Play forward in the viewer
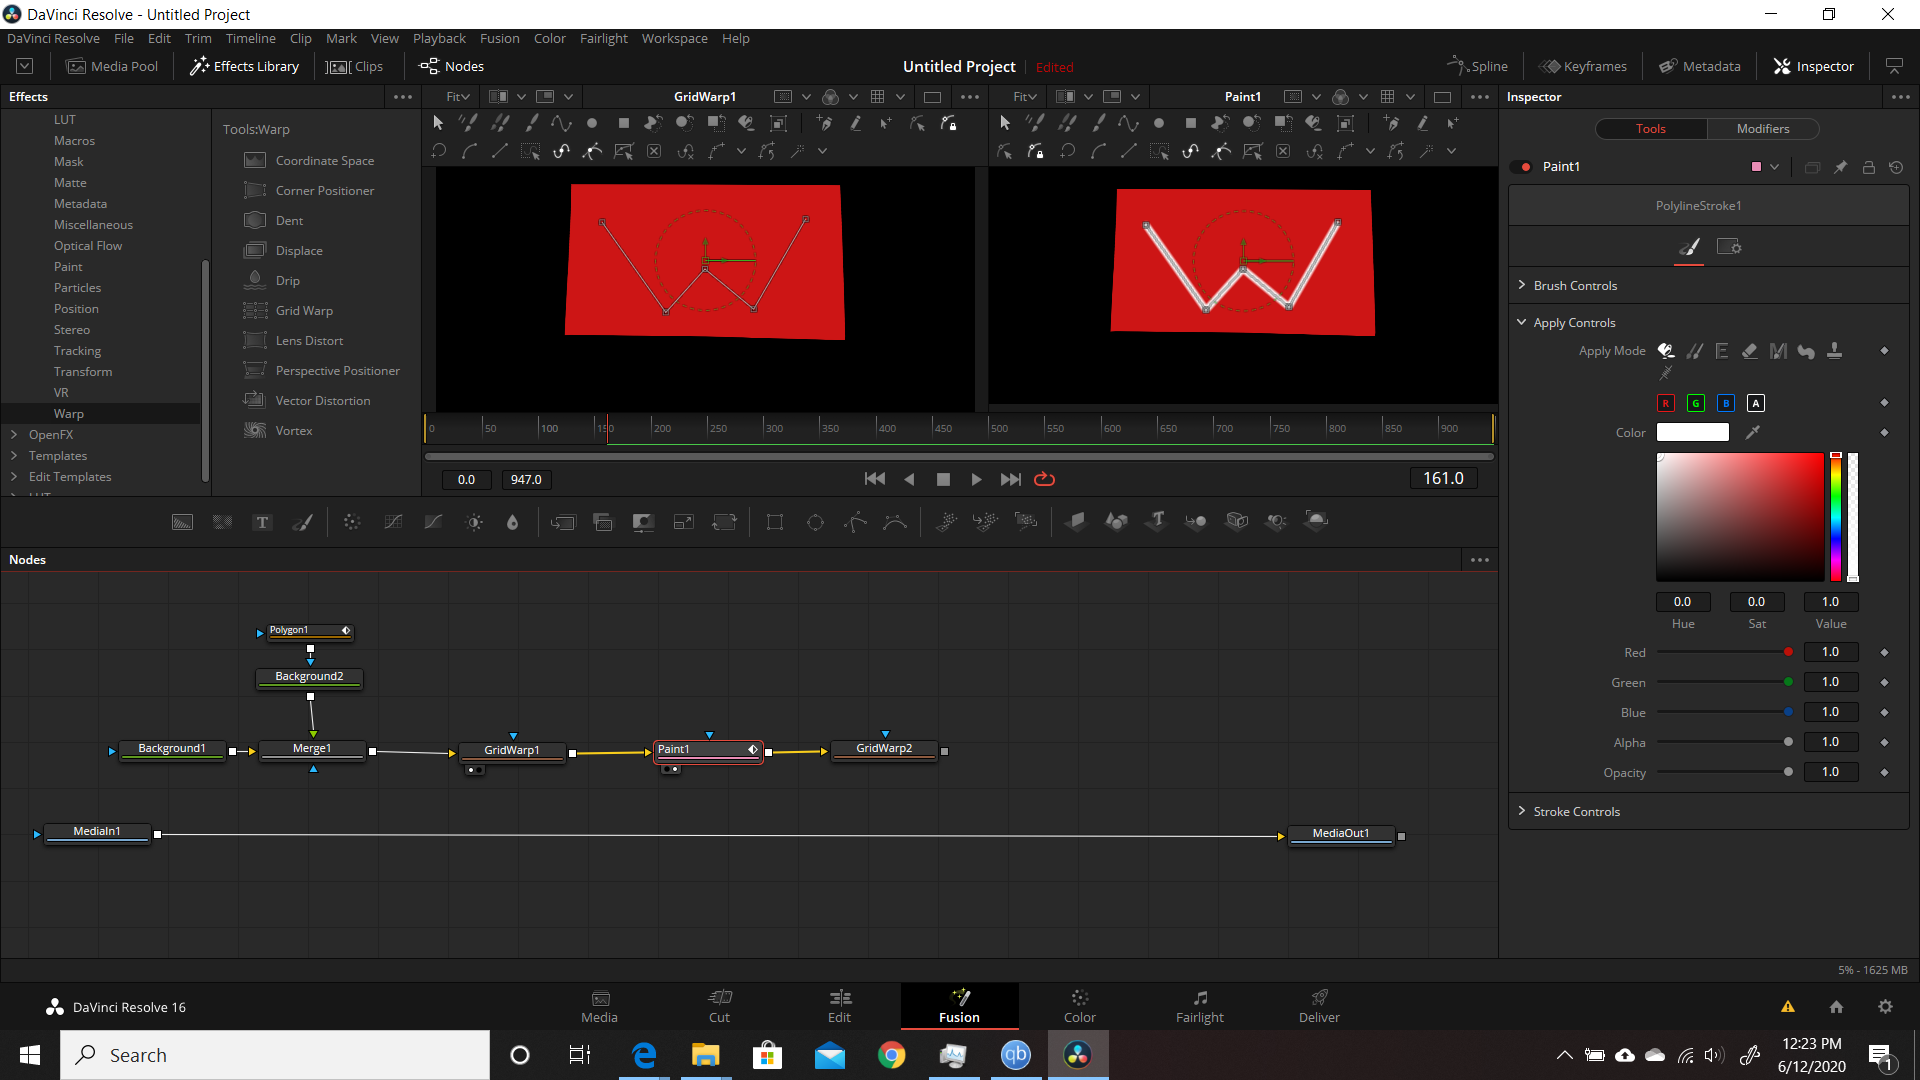The image size is (1920, 1080). tap(976, 479)
